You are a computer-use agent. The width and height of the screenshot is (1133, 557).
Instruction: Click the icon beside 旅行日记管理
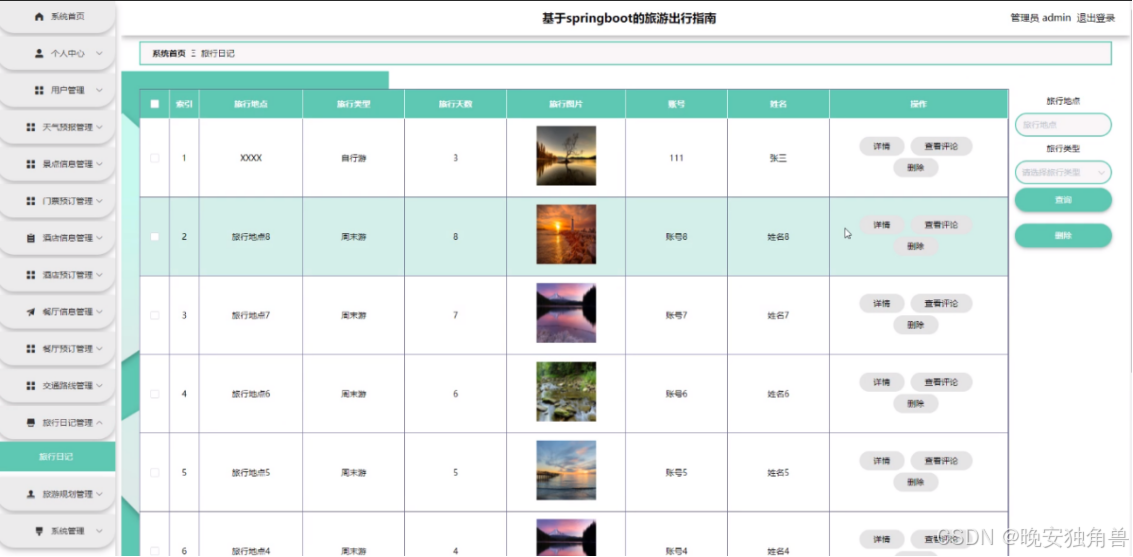click(x=30, y=423)
